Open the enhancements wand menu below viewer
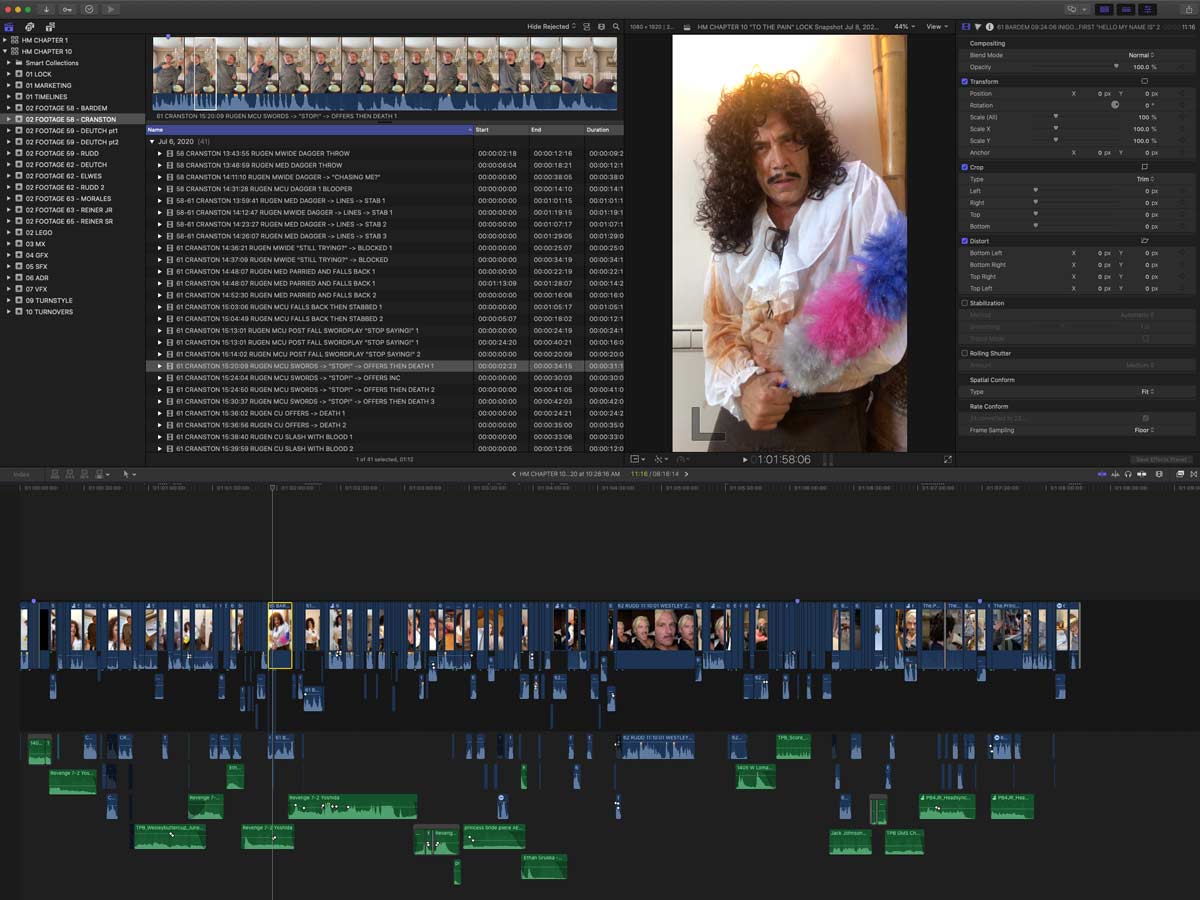Image resolution: width=1200 pixels, height=900 pixels. tap(661, 459)
